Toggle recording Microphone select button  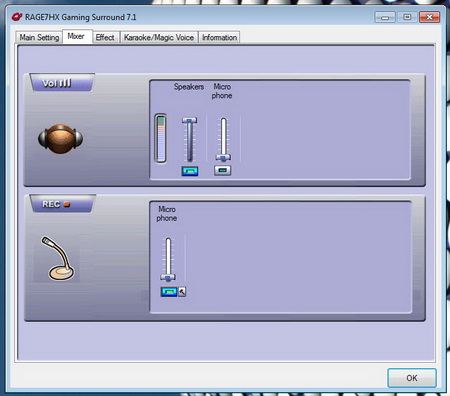tap(169, 292)
